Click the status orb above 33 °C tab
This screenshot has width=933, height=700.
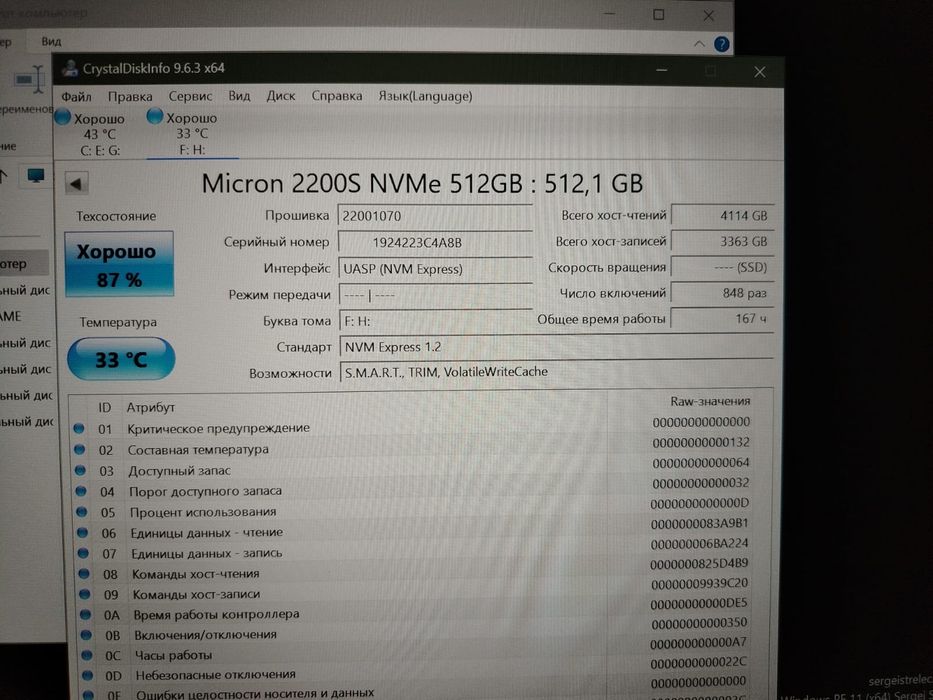pyautogui.click(x=155, y=116)
